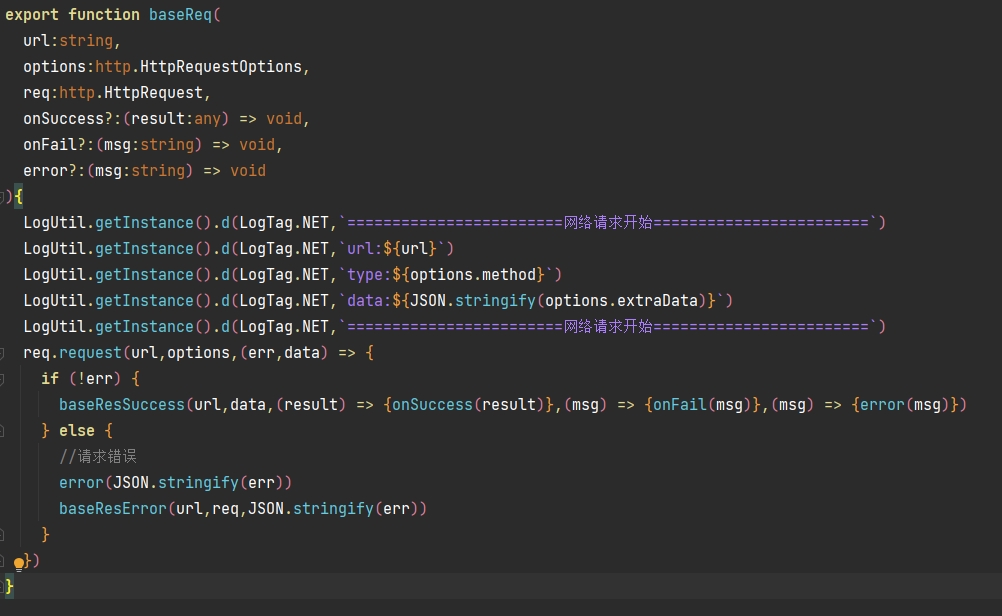
Task: Click options.extraData in the data log line
Action: tap(621, 300)
